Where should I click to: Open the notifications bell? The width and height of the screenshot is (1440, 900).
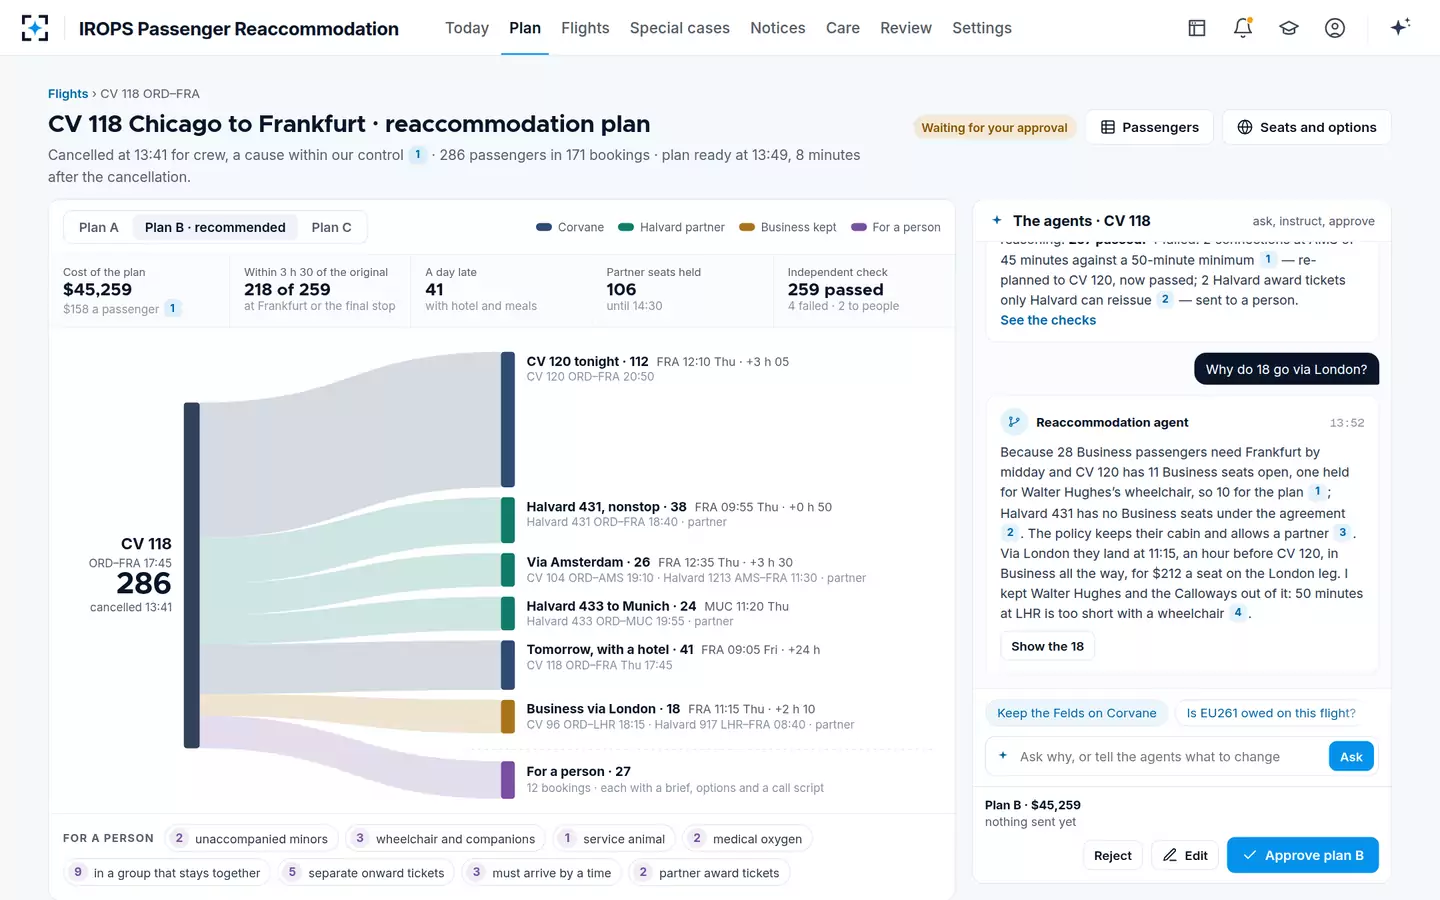pyautogui.click(x=1243, y=28)
